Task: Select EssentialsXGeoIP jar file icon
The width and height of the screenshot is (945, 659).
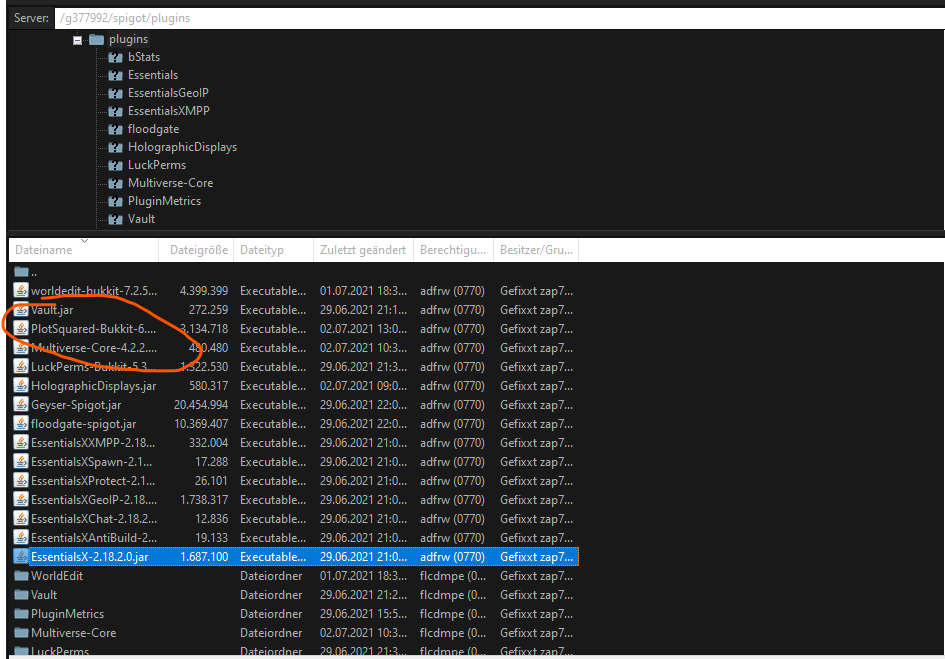Action: pyautogui.click(x=21, y=500)
